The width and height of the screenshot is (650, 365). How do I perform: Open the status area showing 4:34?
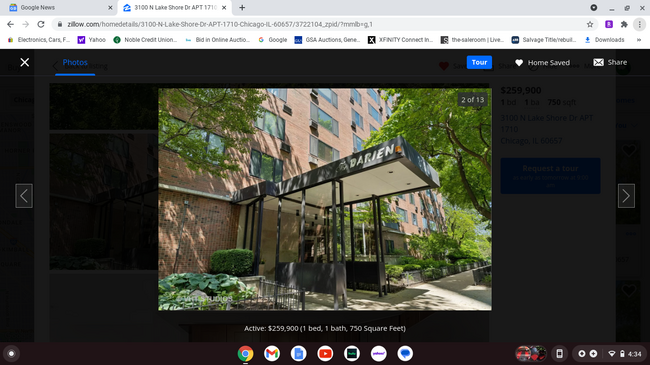pos(626,353)
